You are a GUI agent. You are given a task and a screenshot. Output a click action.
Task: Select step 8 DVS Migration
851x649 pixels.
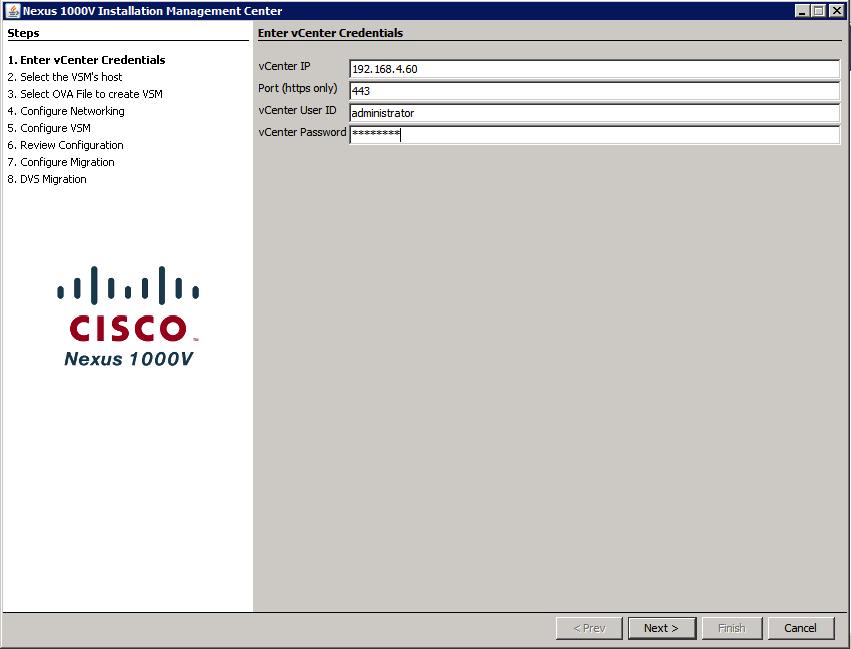[47, 179]
